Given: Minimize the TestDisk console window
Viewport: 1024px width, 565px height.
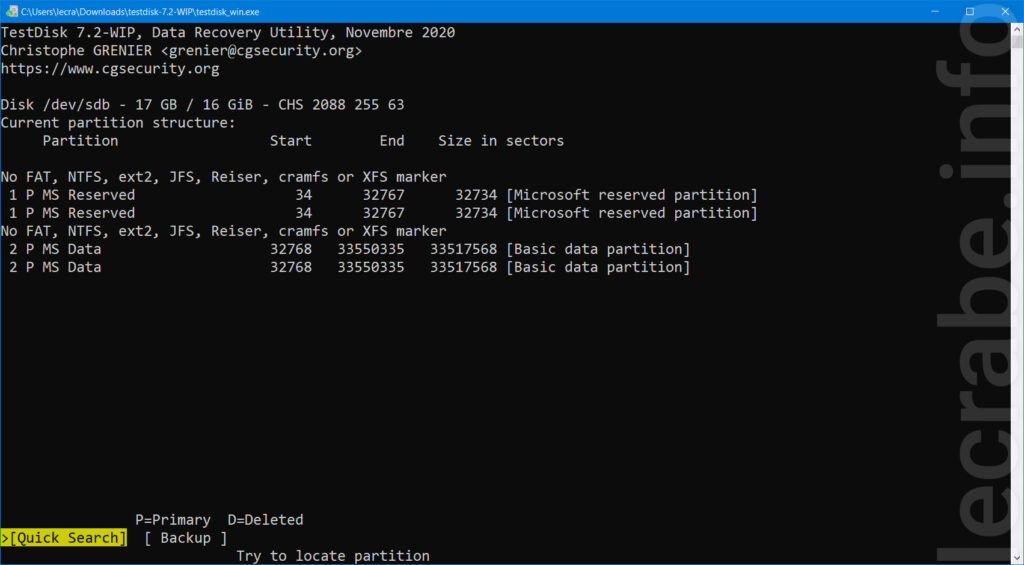Looking at the screenshot, I should (x=935, y=11).
